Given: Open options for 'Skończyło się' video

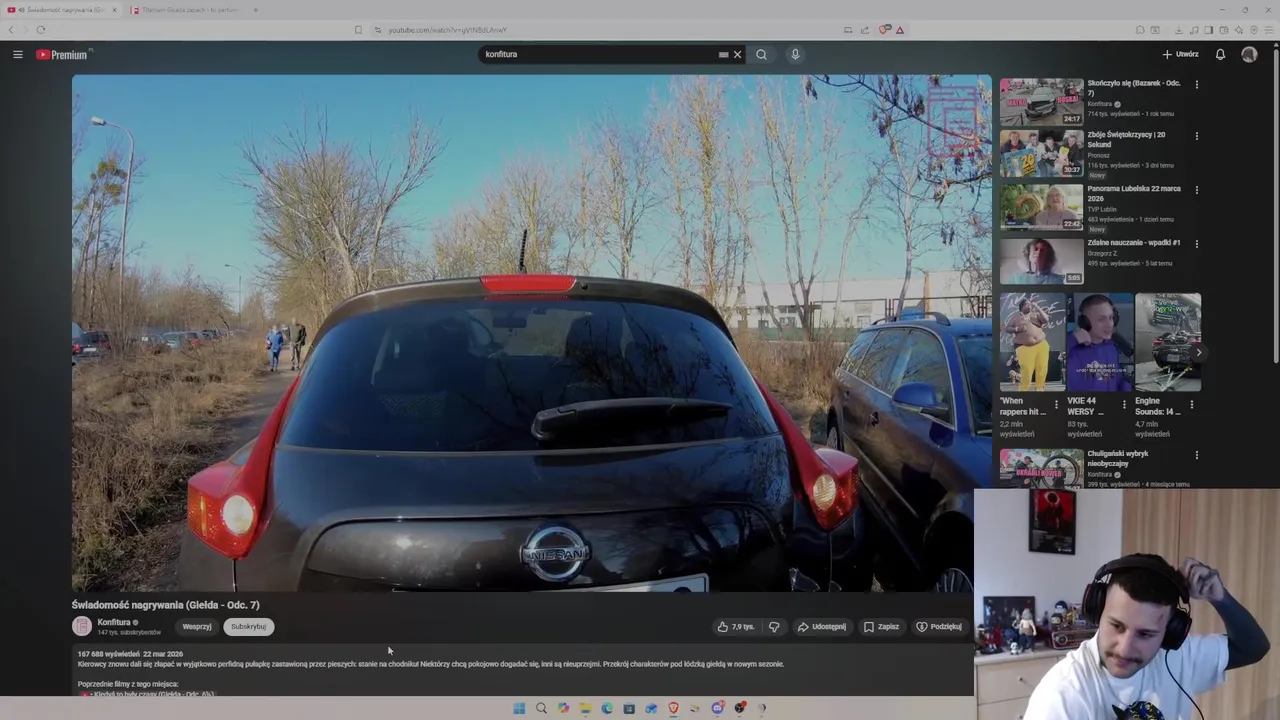Looking at the screenshot, I should (1197, 85).
